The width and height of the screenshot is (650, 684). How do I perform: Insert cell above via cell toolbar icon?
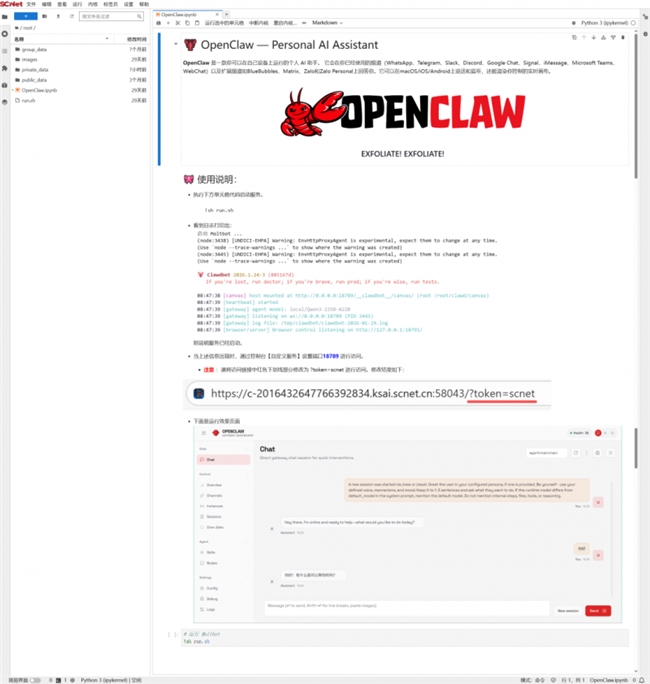coord(603,38)
